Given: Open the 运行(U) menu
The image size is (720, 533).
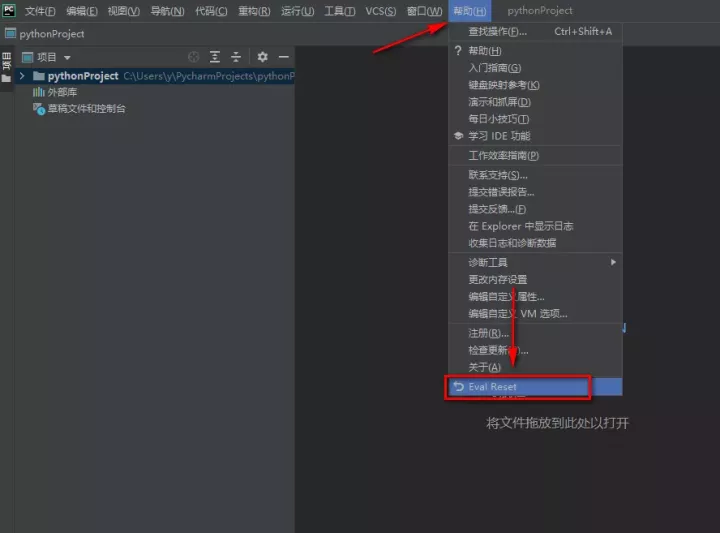Looking at the screenshot, I should pos(297,11).
